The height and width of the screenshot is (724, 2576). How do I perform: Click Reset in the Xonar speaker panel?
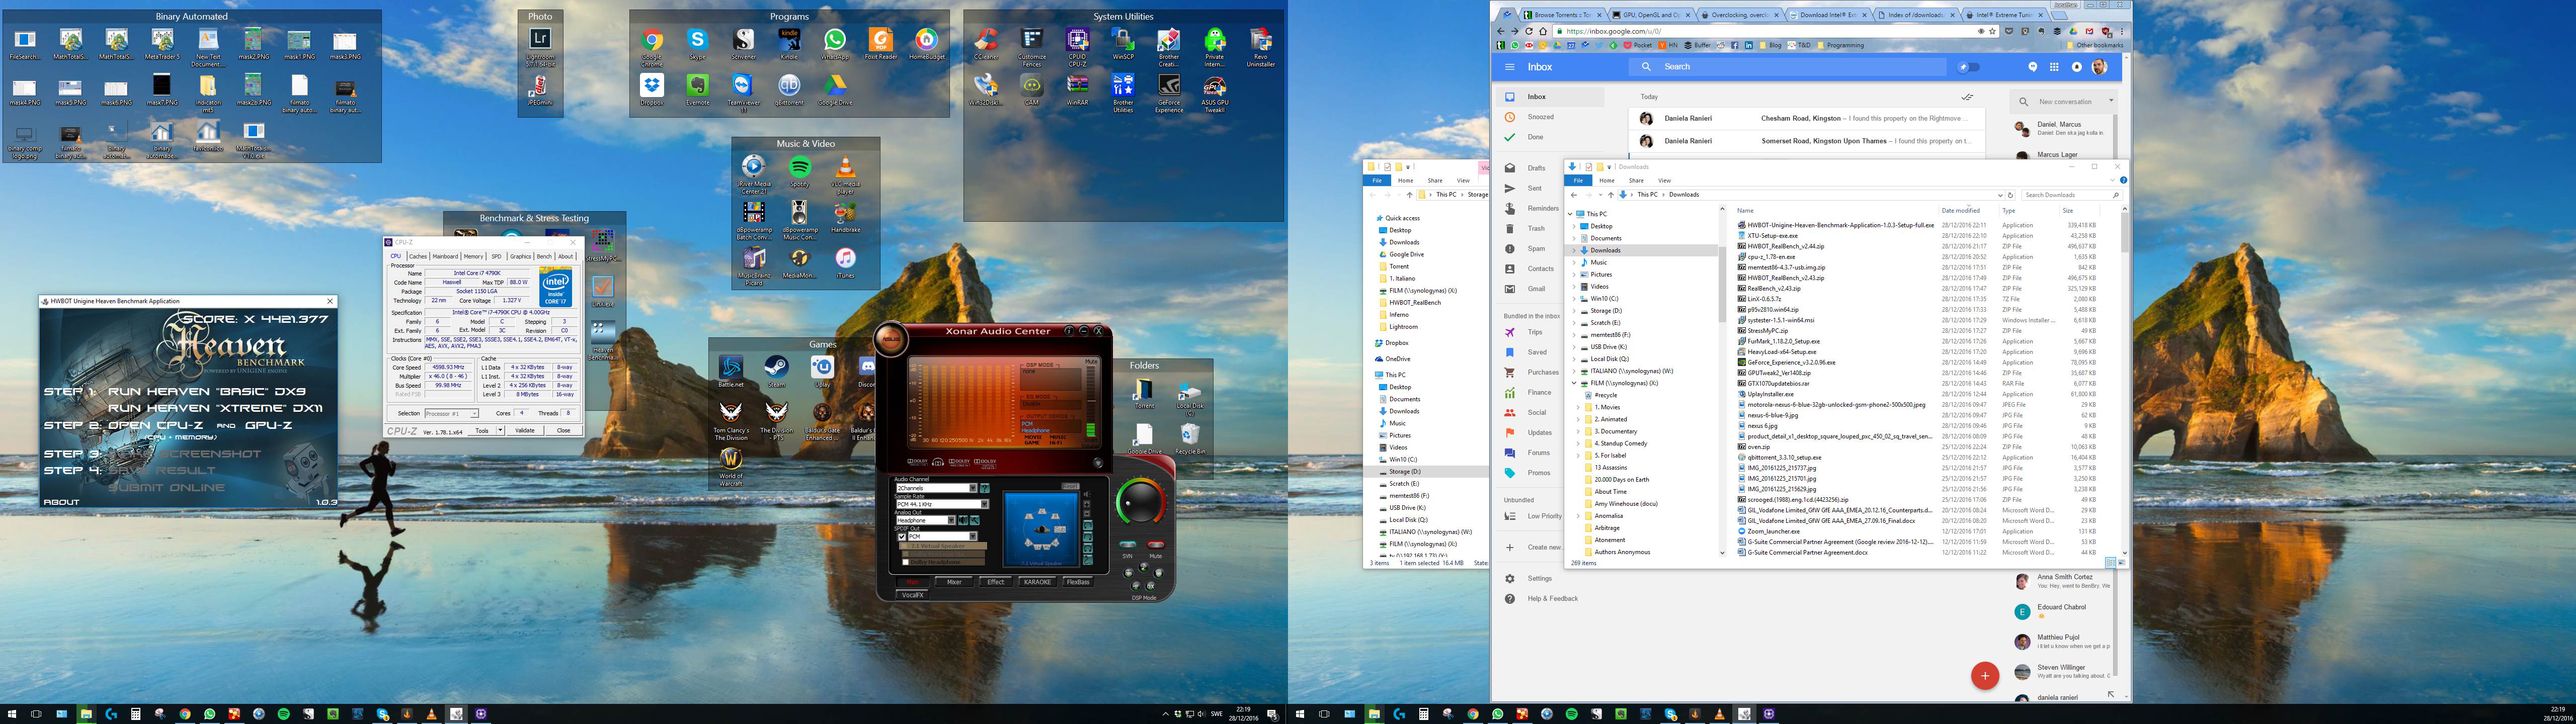(x=1069, y=487)
